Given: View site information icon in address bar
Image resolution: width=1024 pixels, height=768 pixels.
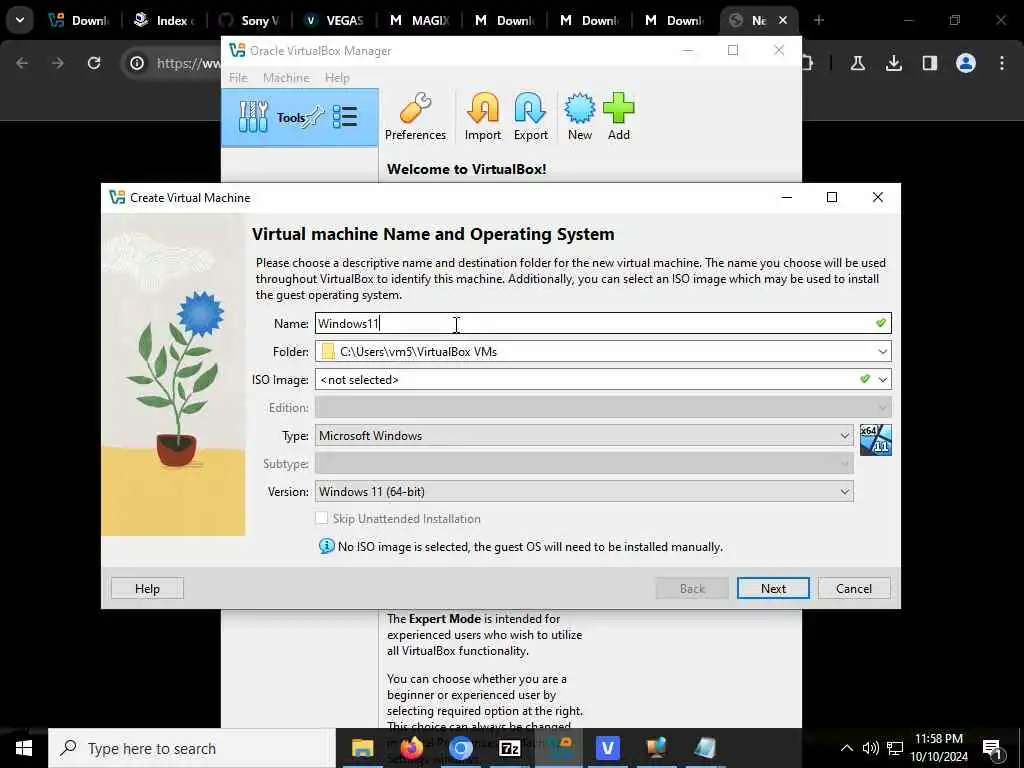Looking at the screenshot, I should click(136, 63).
